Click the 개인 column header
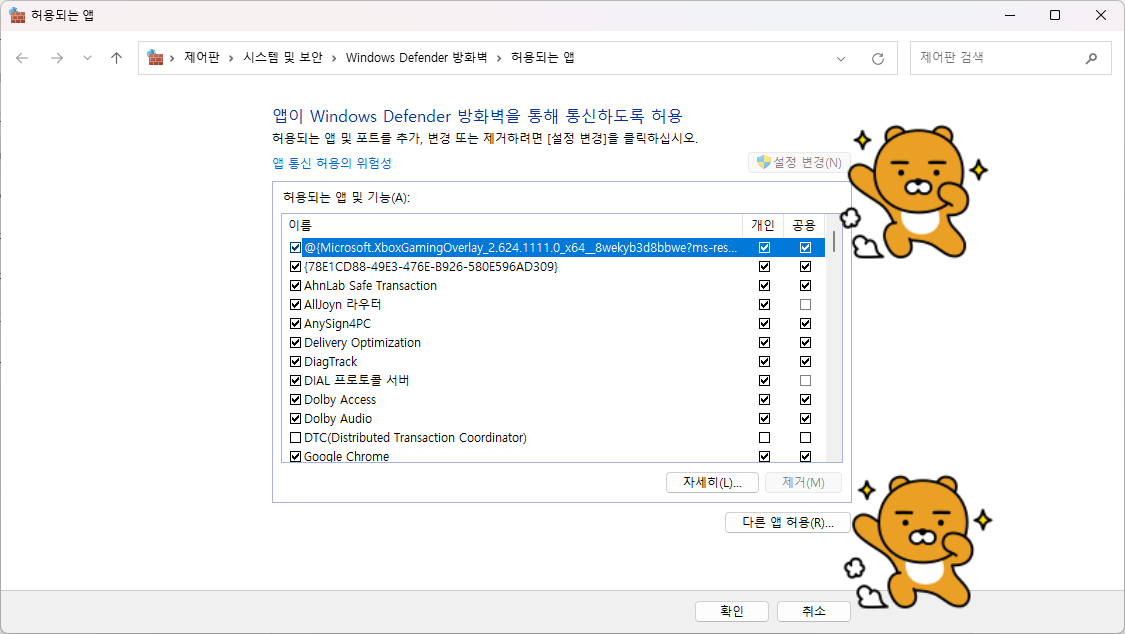This screenshot has width=1125, height=634. (763, 225)
